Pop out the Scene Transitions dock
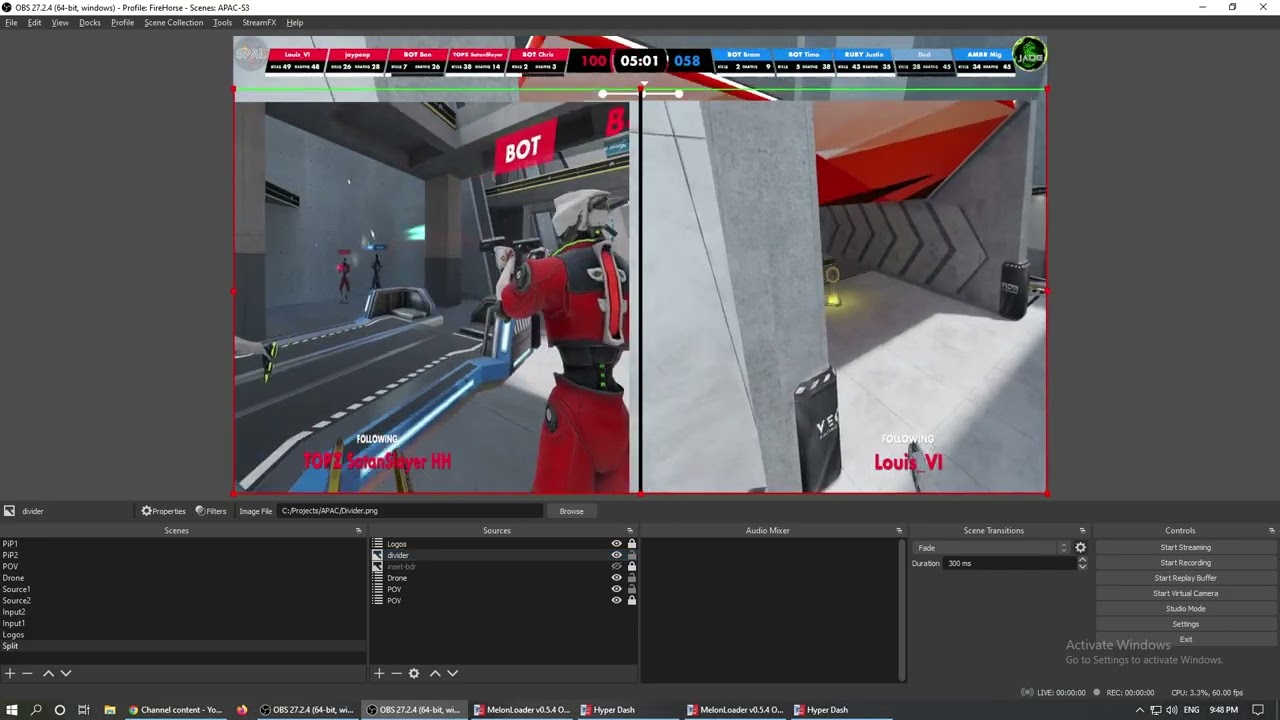 (1082, 531)
